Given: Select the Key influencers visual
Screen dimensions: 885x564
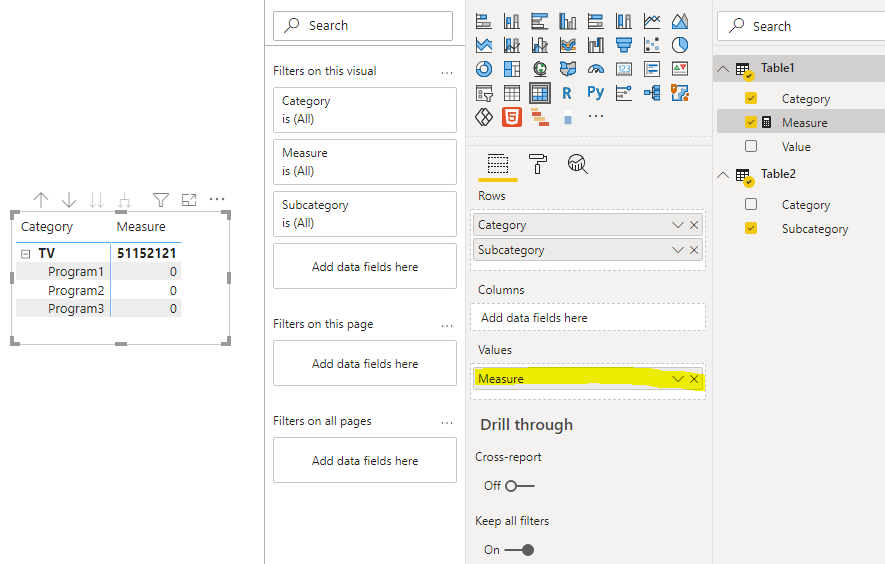Looking at the screenshot, I should click(x=624, y=93).
